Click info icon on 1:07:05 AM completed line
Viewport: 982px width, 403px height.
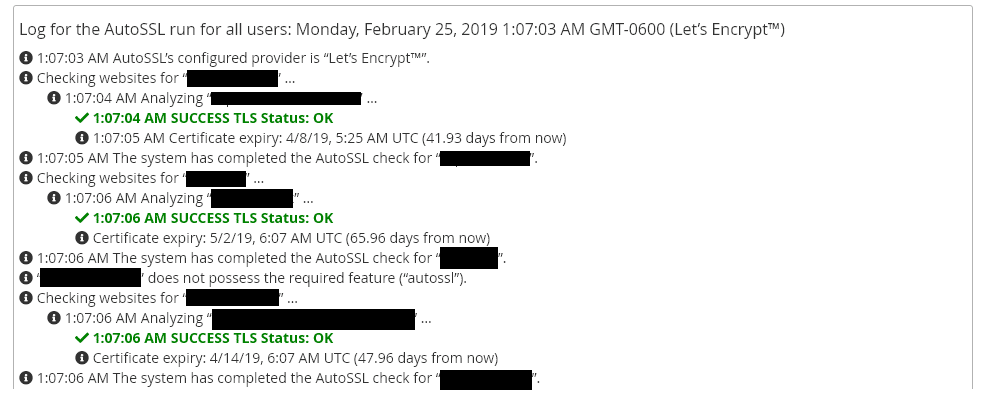[x=26, y=158]
